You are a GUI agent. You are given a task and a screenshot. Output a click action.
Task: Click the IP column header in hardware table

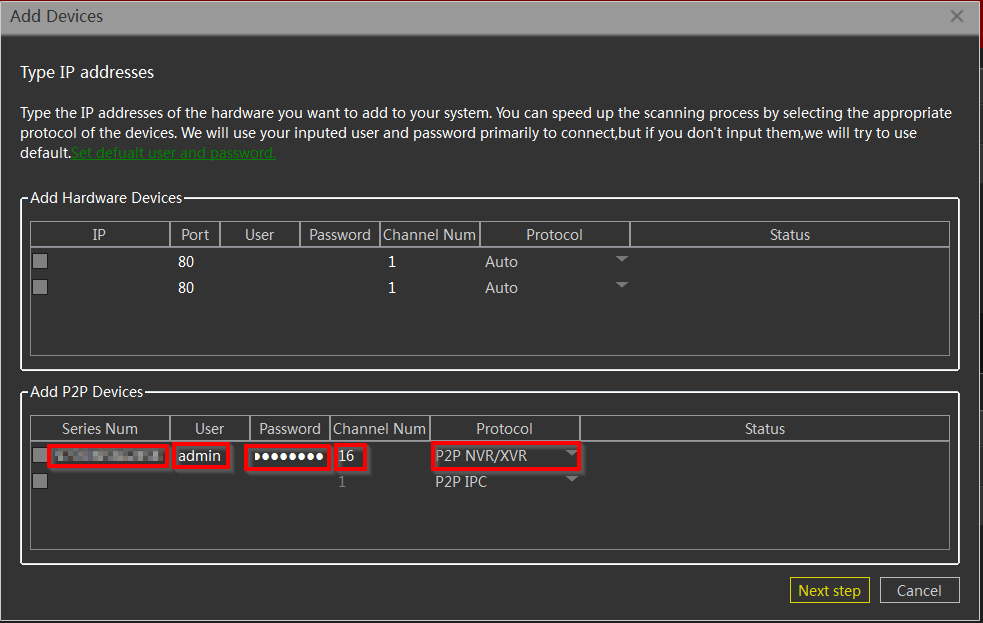(x=99, y=234)
